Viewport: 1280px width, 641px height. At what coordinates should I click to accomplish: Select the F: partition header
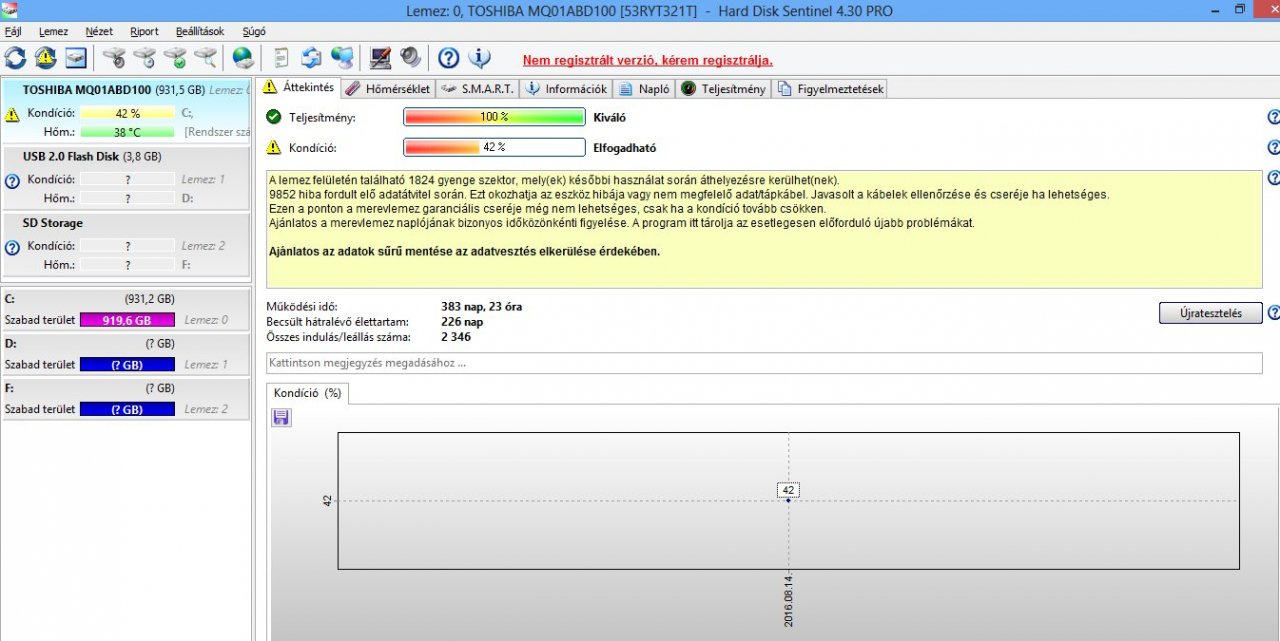[126, 388]
